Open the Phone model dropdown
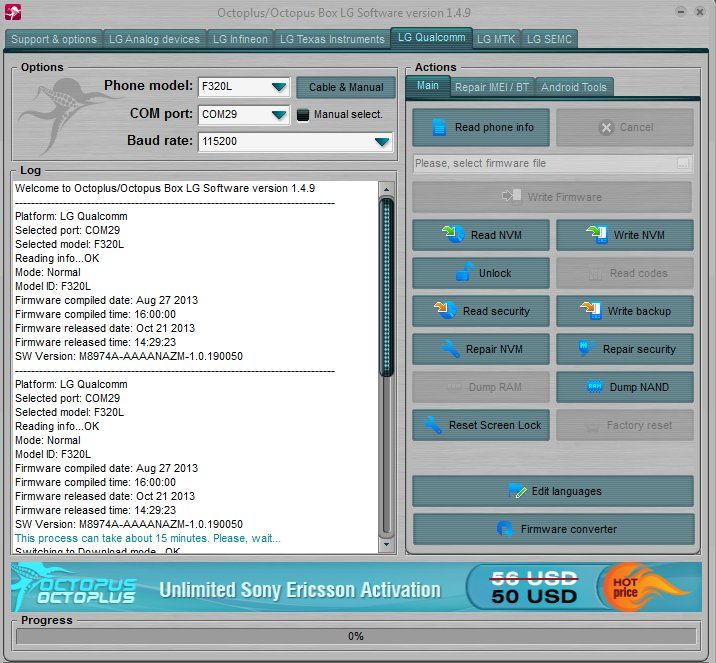This screenshot has height=663, width=716. [279, 86]
